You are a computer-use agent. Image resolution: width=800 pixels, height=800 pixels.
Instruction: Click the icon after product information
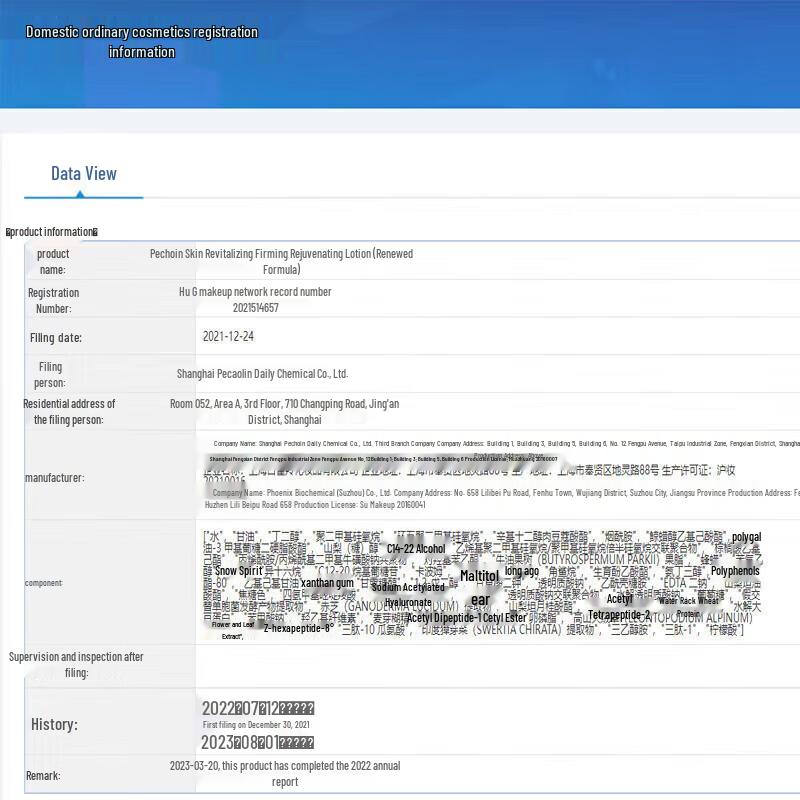(95, 232)
